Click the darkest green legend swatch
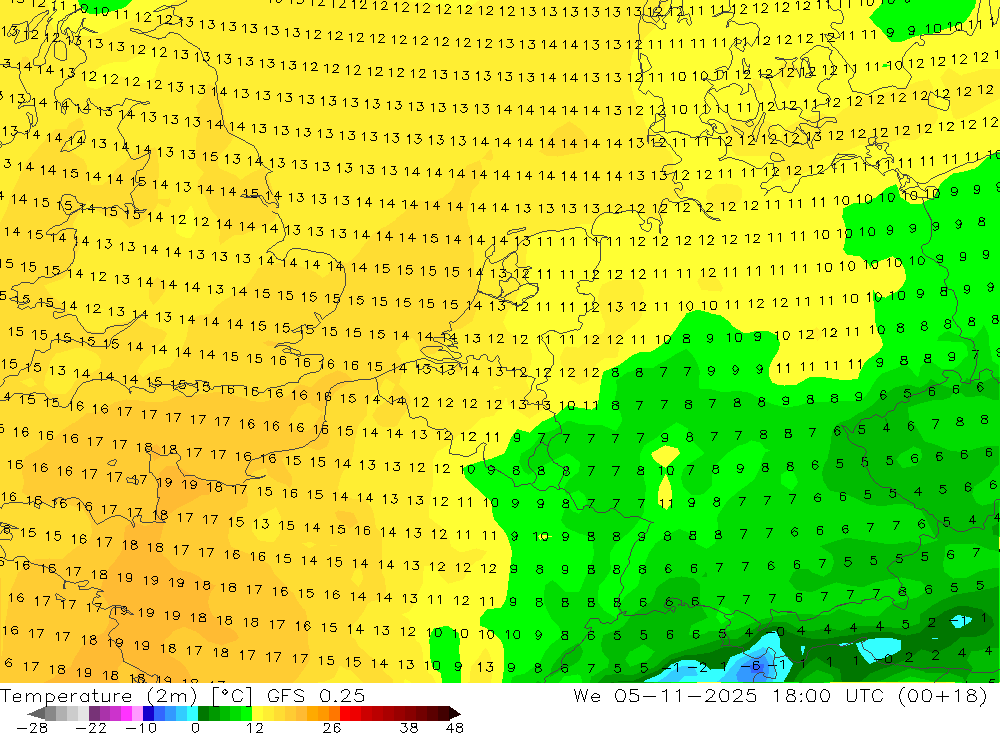Viewport: 1000px width, 733px height. point(203,713)
